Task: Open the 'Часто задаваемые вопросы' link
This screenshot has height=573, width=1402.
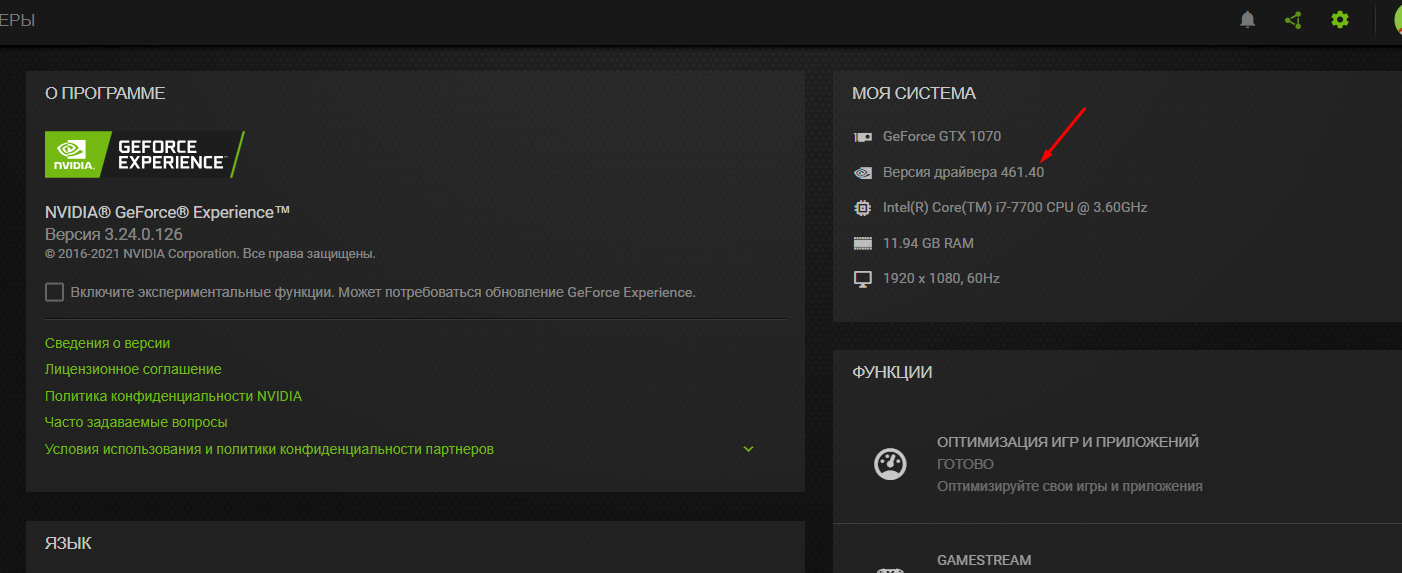Action: (x=136, y=422)
